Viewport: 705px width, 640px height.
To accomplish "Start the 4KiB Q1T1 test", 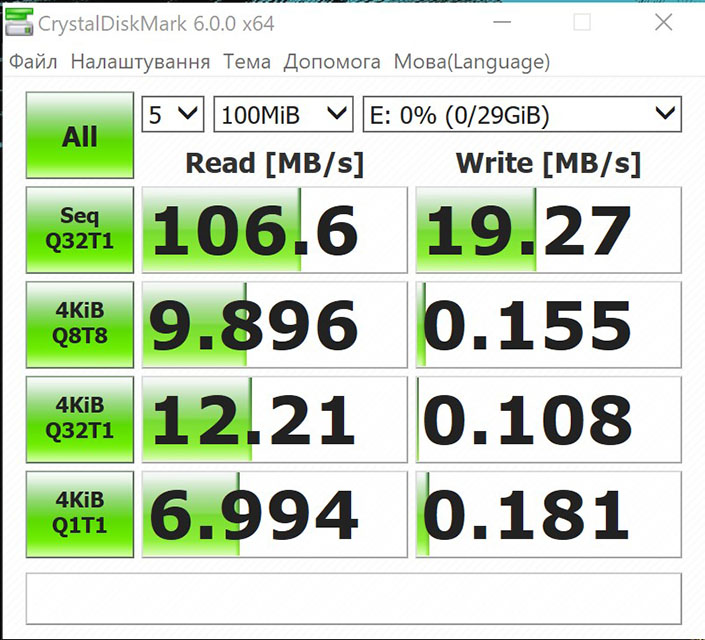I will 80,515.
